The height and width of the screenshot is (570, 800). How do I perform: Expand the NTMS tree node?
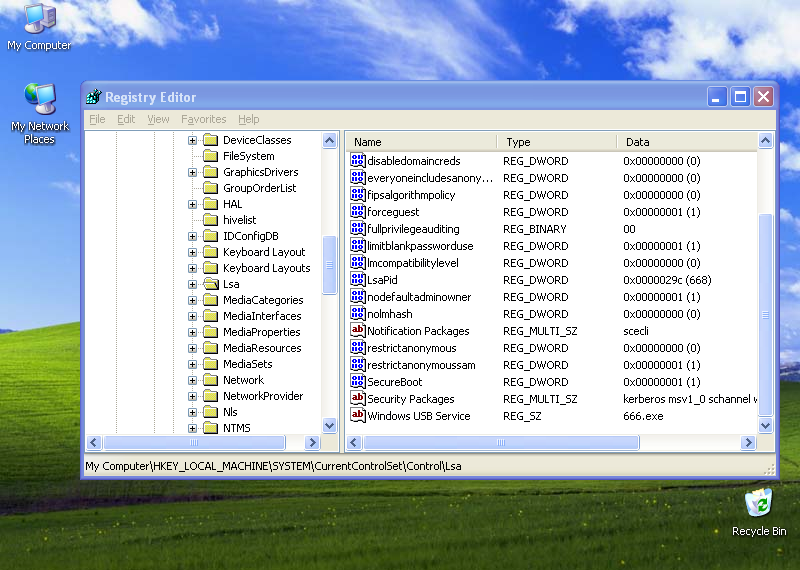tap(192, 428)
